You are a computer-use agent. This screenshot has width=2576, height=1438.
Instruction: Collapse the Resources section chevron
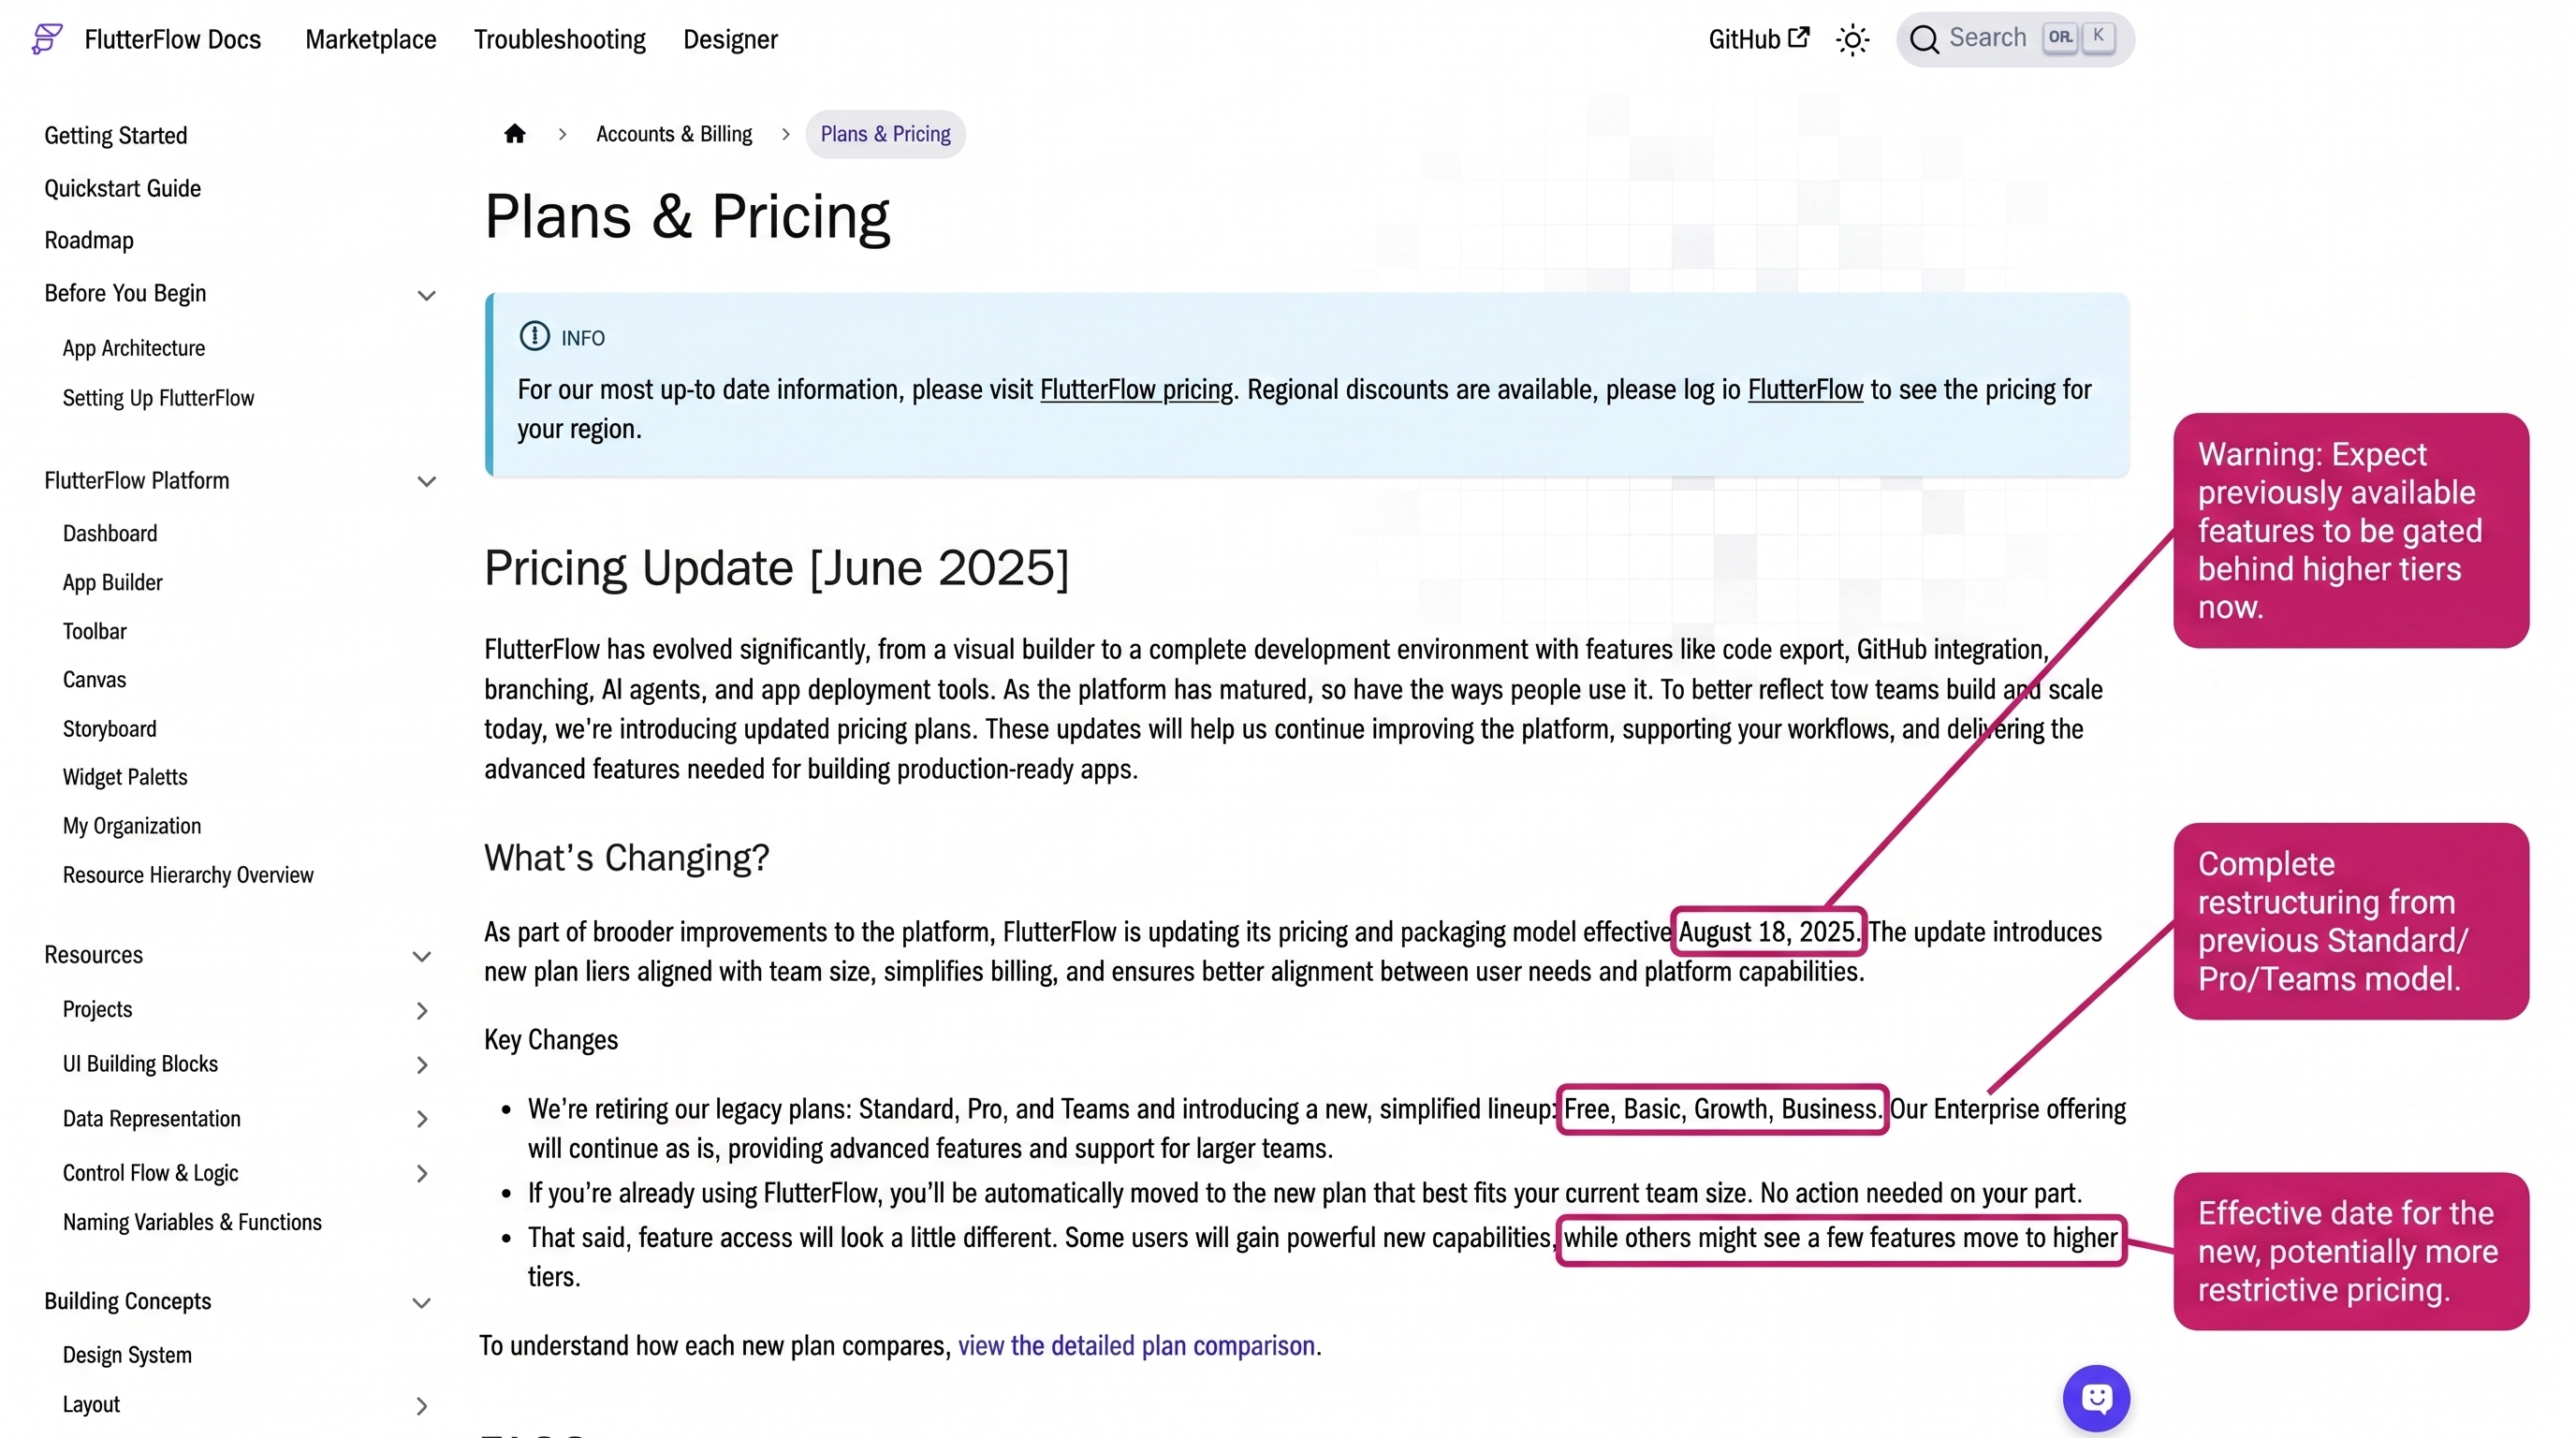click(422, 956)
